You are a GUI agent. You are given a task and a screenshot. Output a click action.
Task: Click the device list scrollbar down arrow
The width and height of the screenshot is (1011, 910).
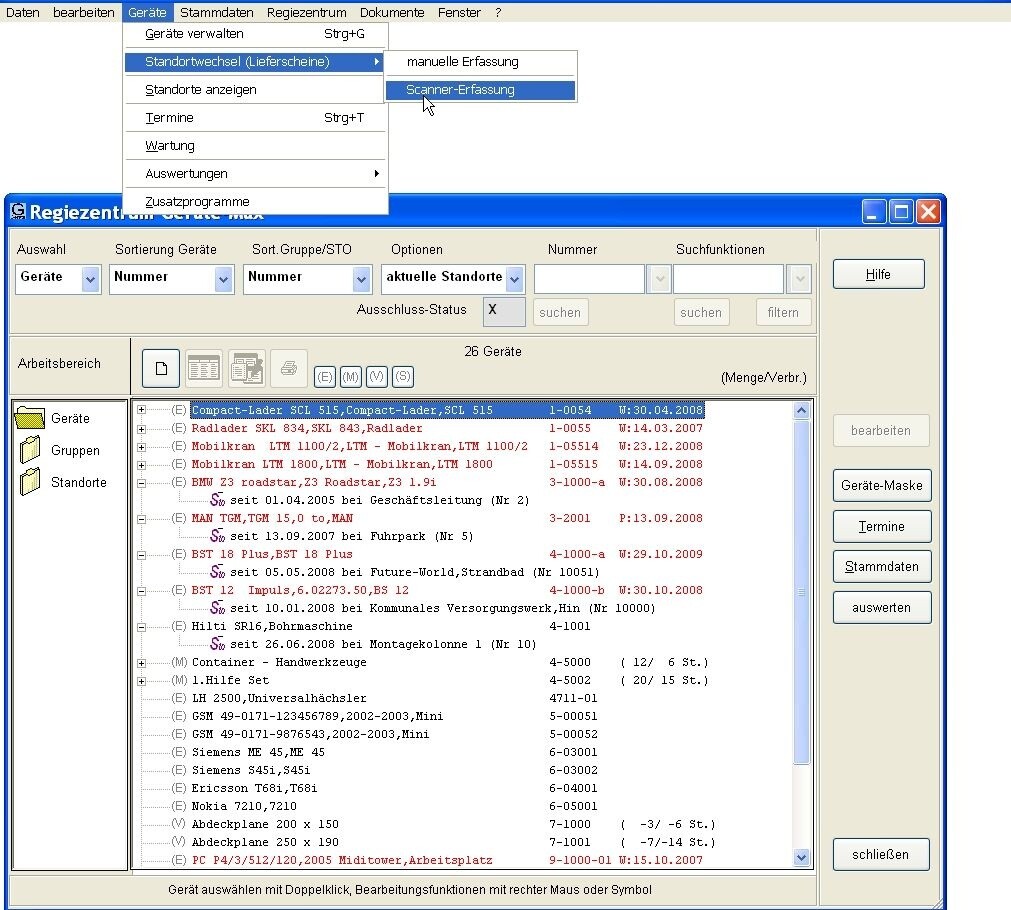pos(801,857)
